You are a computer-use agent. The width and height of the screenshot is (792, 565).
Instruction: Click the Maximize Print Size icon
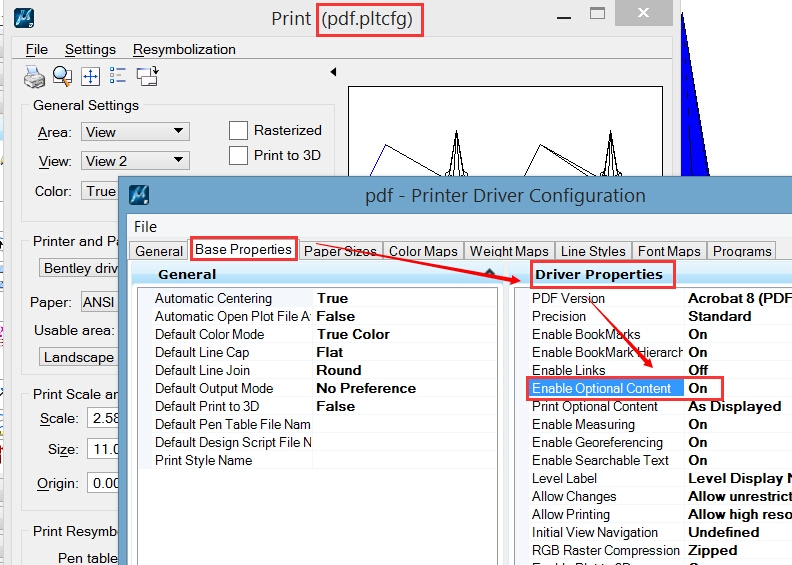click(90, 76)
